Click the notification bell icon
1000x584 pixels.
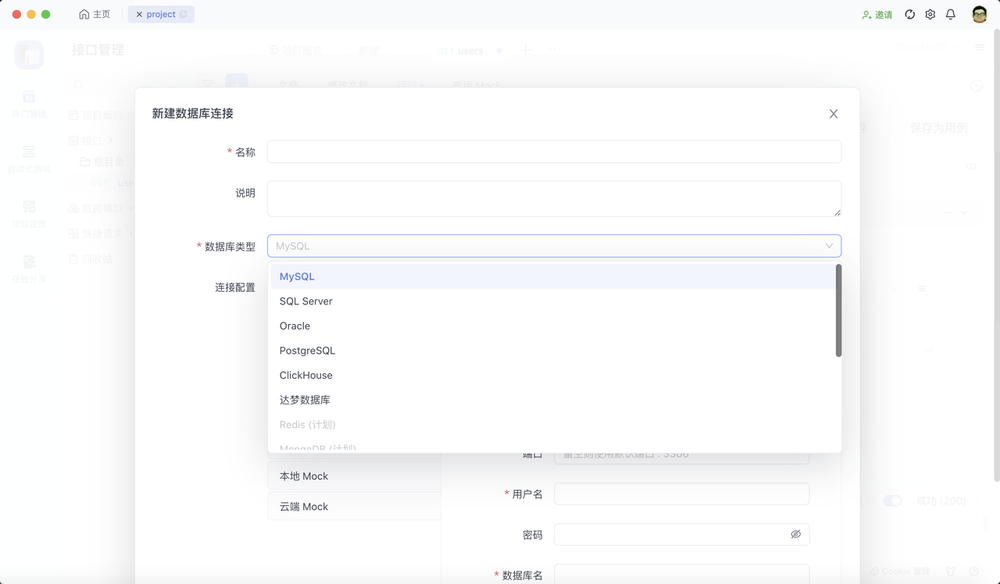[x=950, y=15]
